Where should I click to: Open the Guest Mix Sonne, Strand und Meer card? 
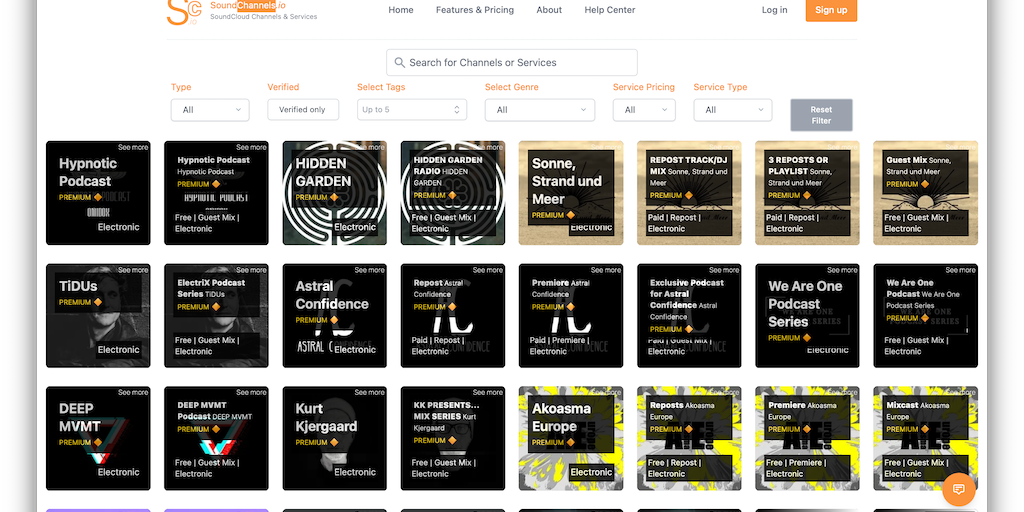coord(925,193)
